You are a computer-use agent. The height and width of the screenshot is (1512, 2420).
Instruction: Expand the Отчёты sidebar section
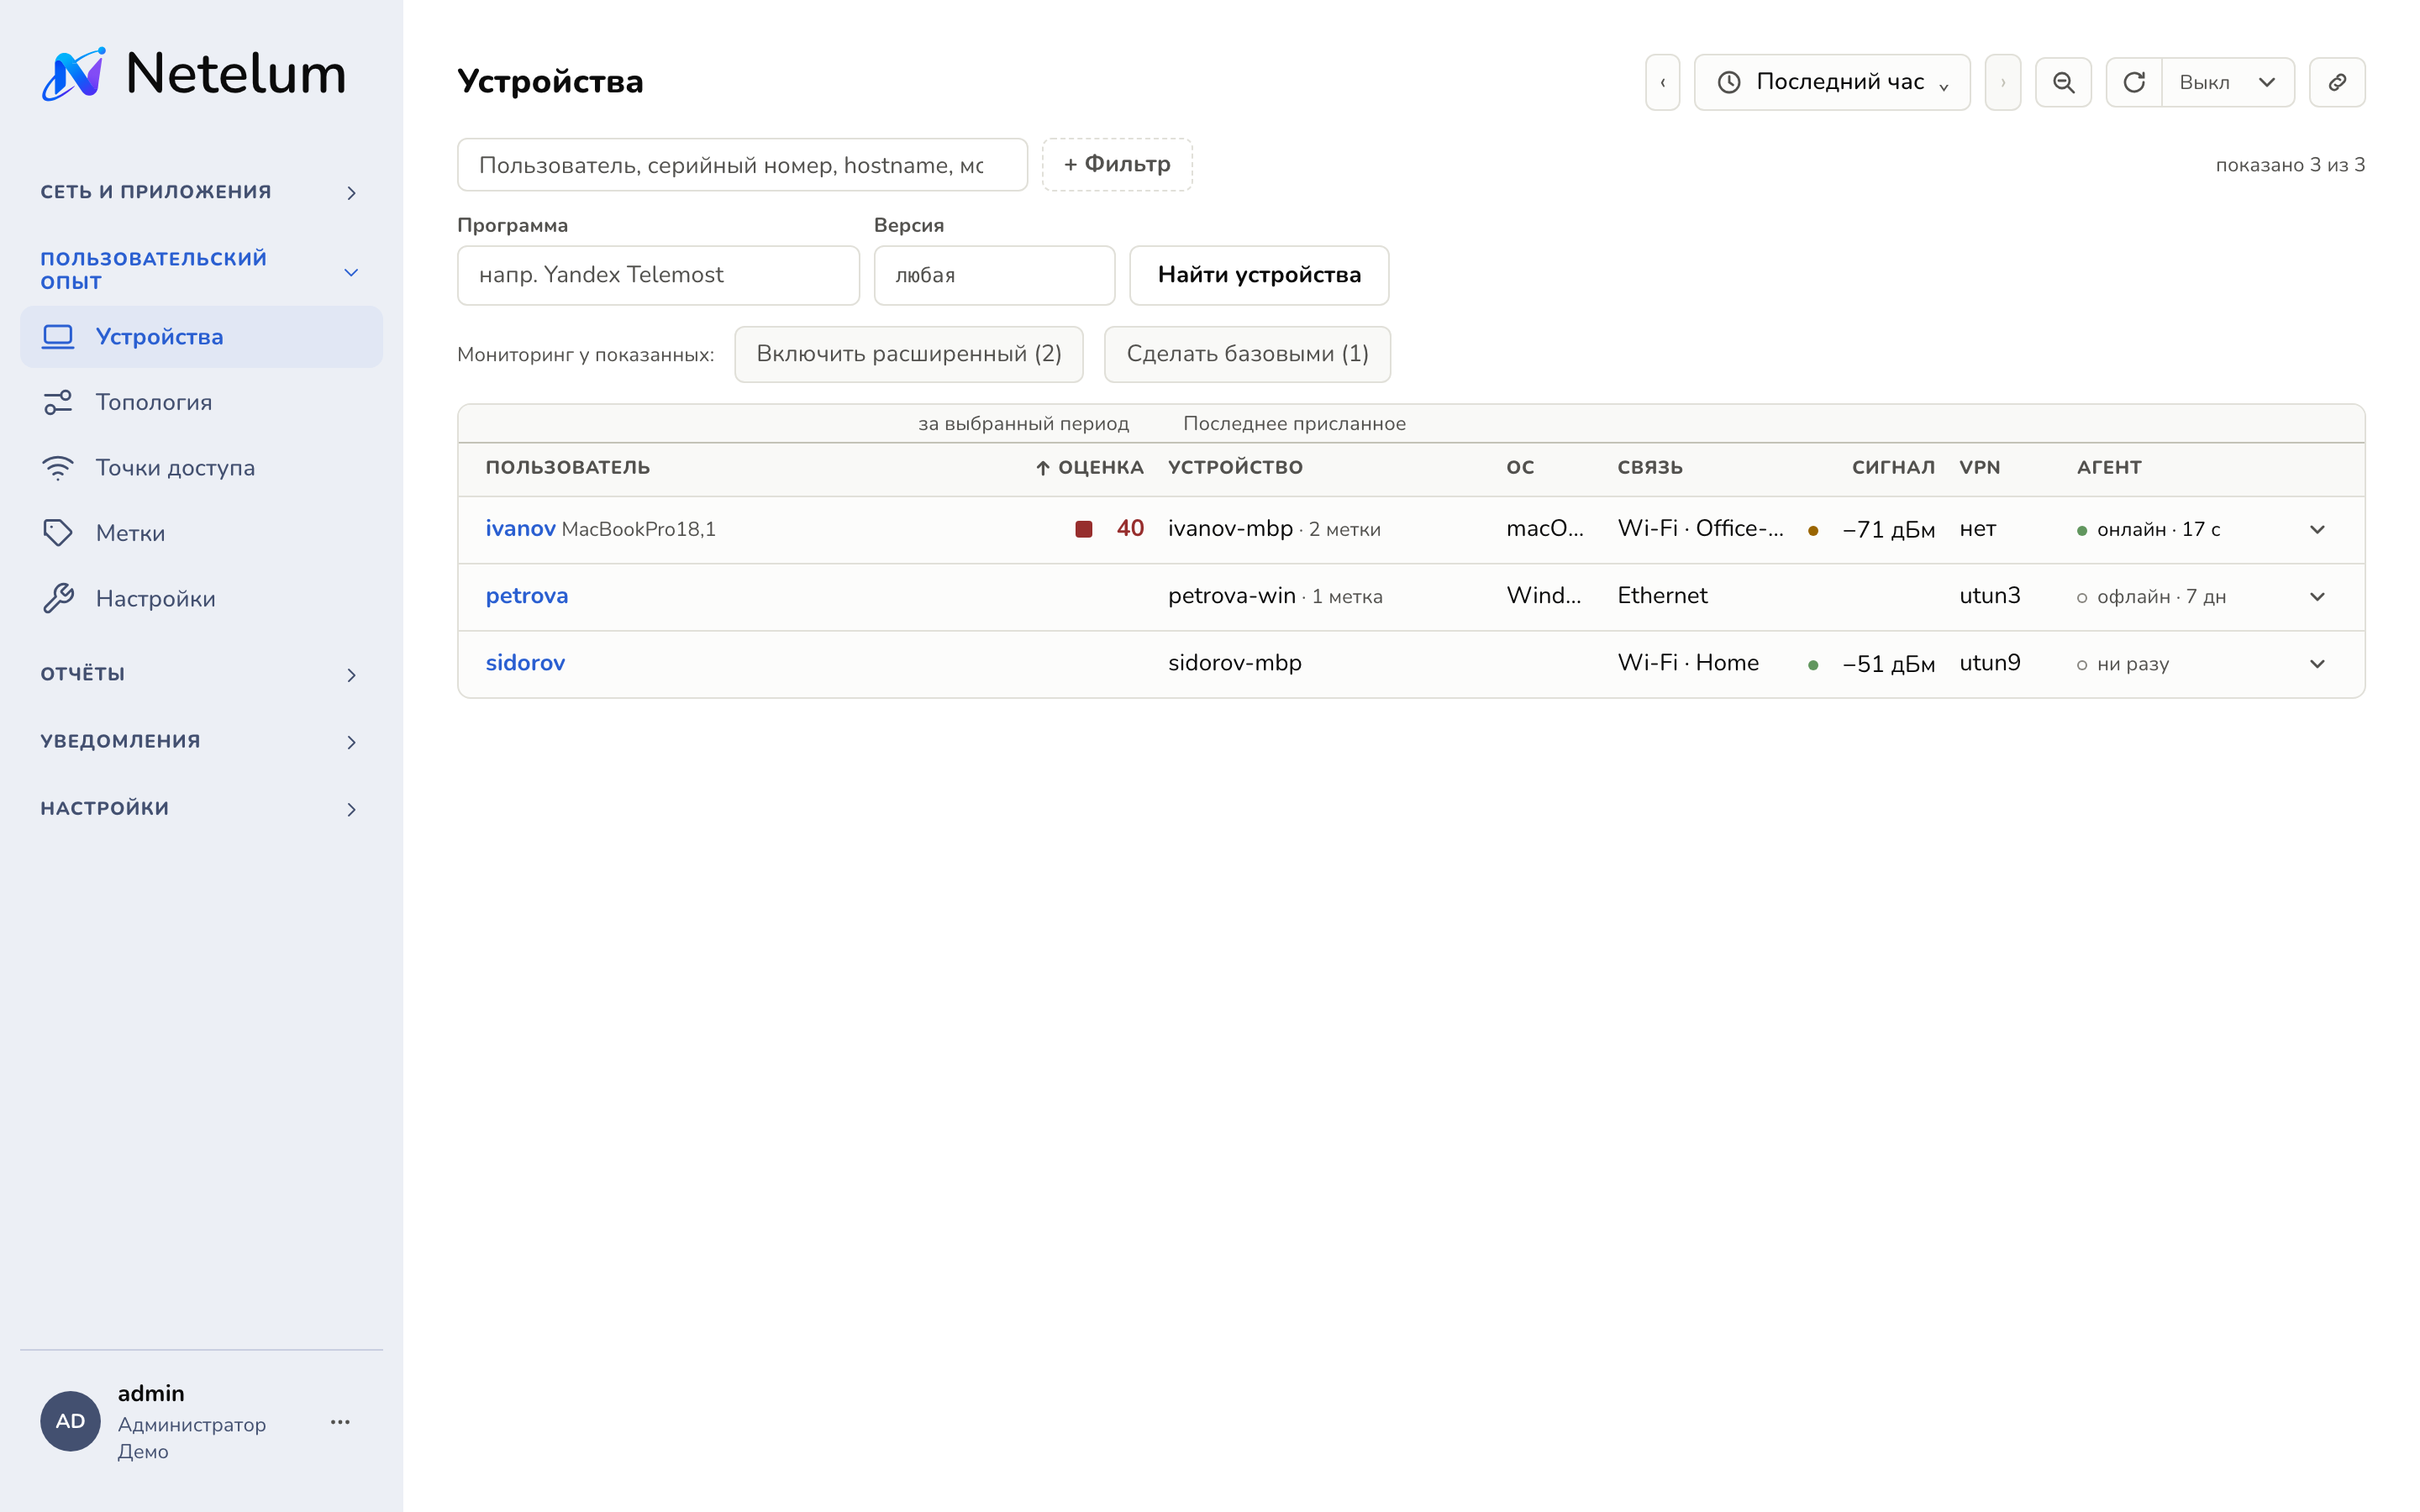click(201, 674)
